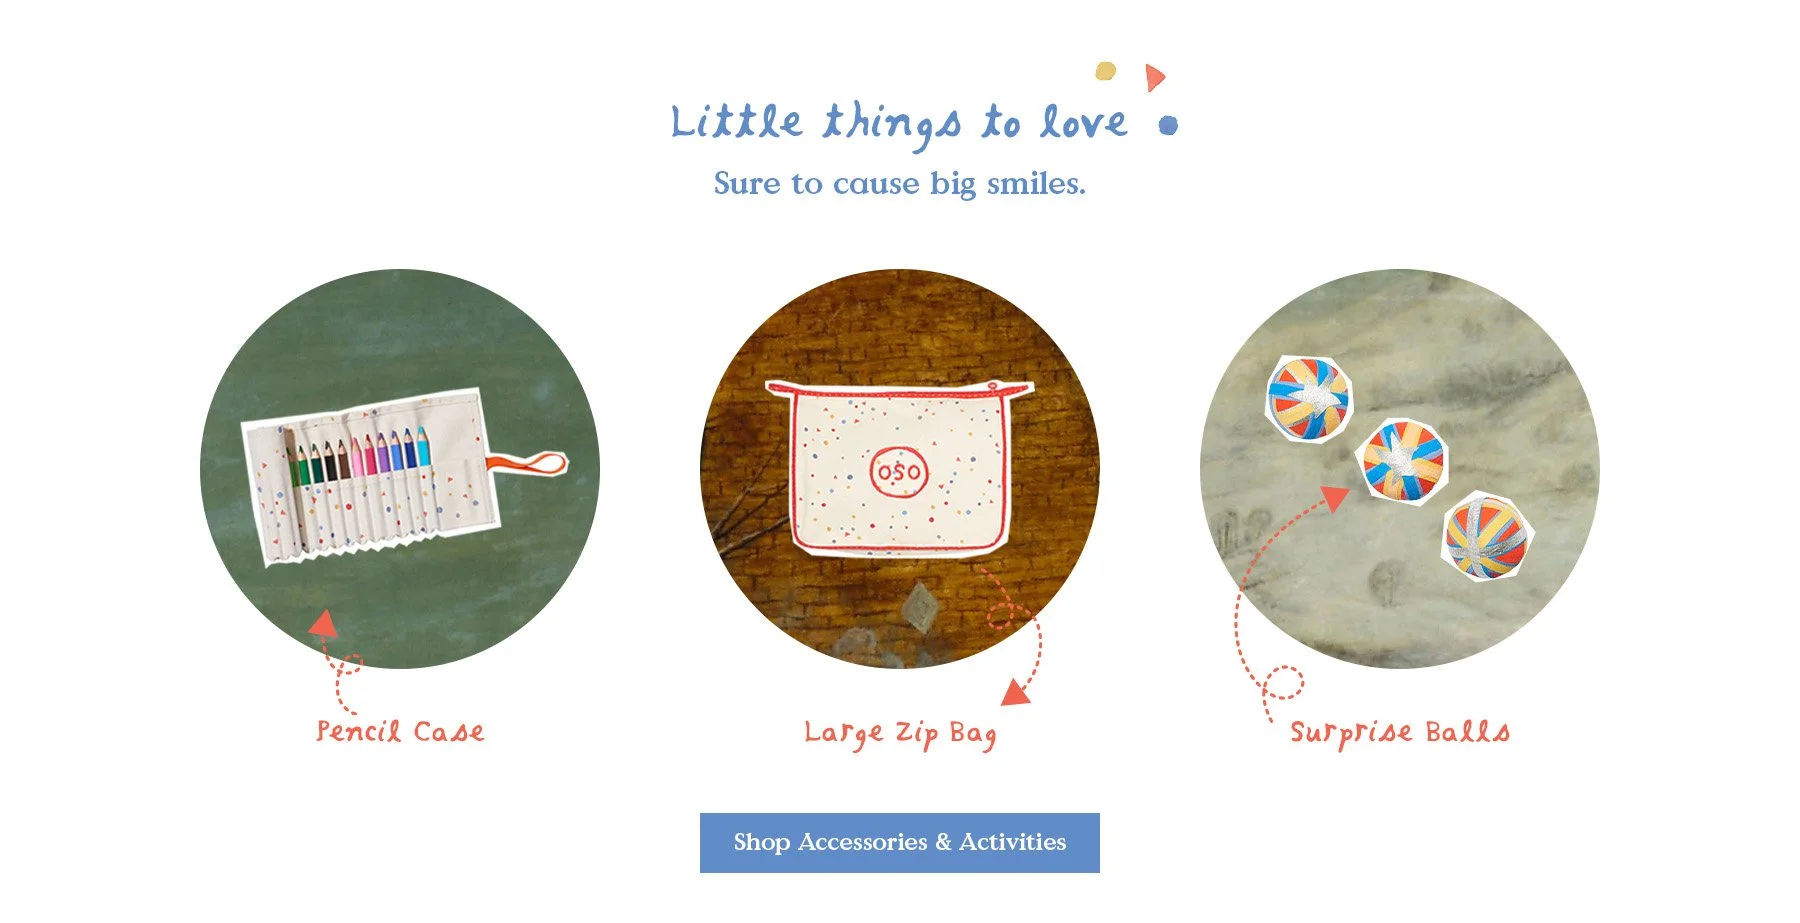Open the surprise balls product image
Screen dimensions: 1800x923
click(x=1400, y=468)
